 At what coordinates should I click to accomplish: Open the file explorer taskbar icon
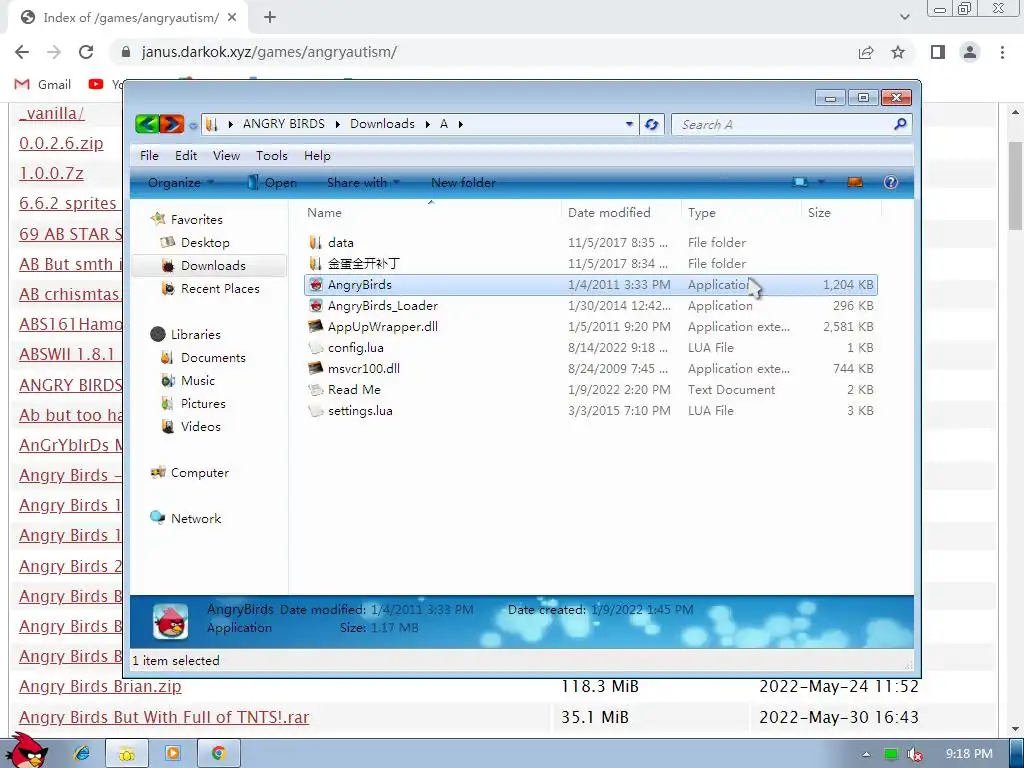tap(127, 754)
